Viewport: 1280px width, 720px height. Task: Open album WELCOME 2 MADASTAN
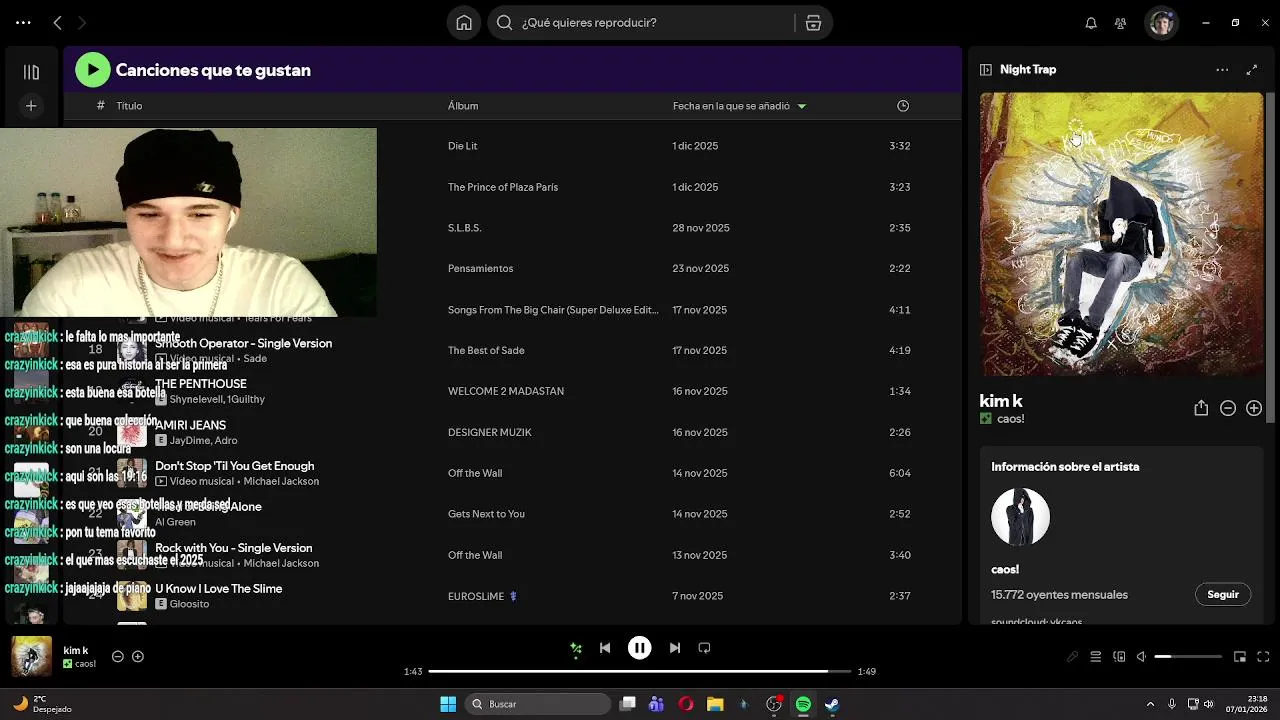pos(506,391)
